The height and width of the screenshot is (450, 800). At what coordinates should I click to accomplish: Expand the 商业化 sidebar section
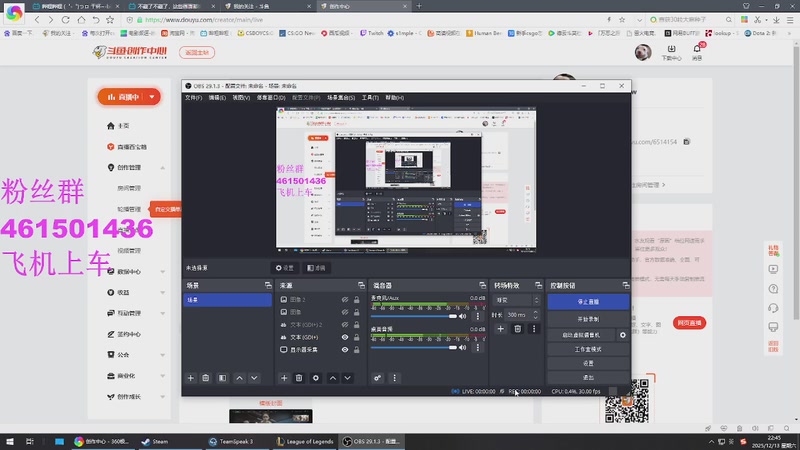[x=163, y=376]
